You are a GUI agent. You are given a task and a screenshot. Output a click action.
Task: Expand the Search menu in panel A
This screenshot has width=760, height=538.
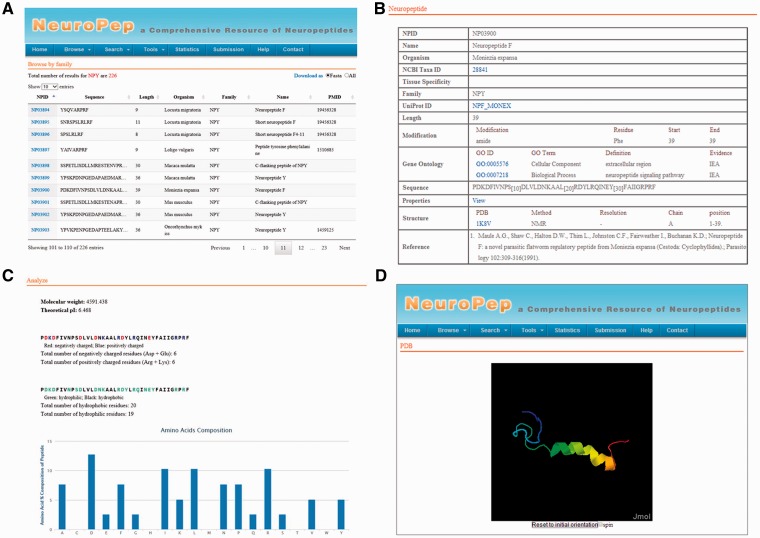pos(117,49)
